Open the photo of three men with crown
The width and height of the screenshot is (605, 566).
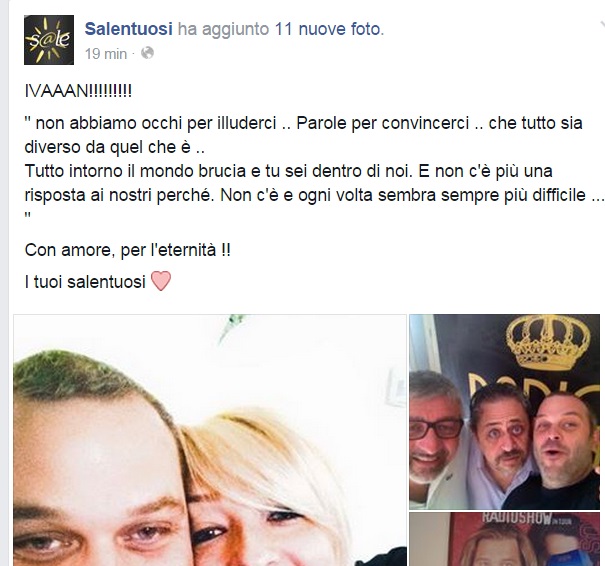pyautogui.click(x=504, y=412)
